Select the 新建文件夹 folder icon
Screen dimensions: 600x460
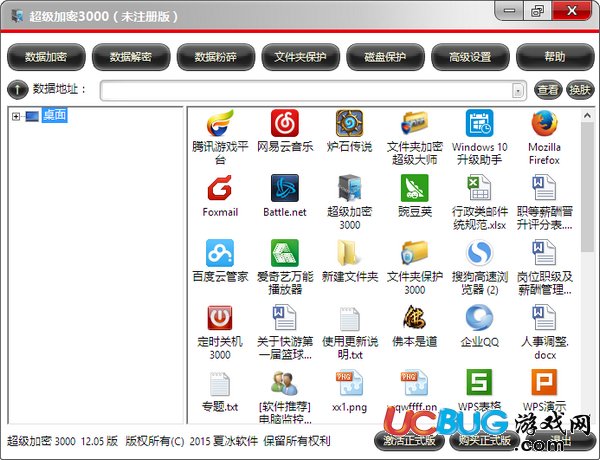click(349, 253)
